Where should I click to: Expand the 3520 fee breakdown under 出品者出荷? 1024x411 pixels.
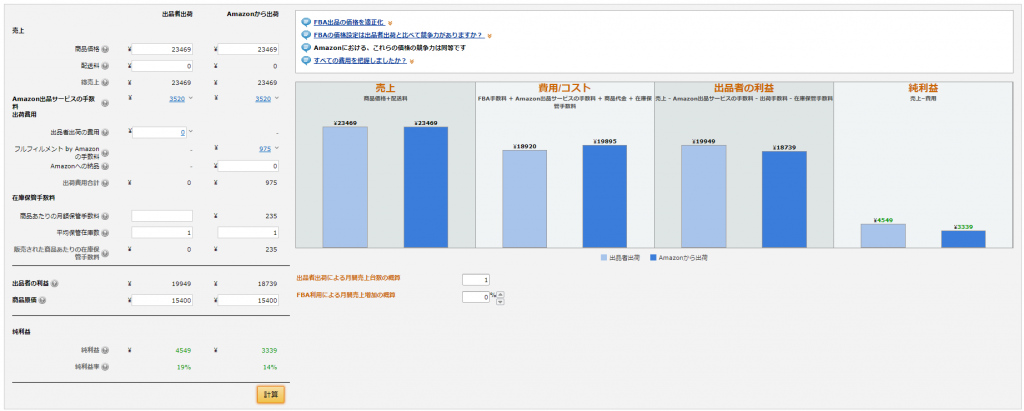(x=190, y=99)
